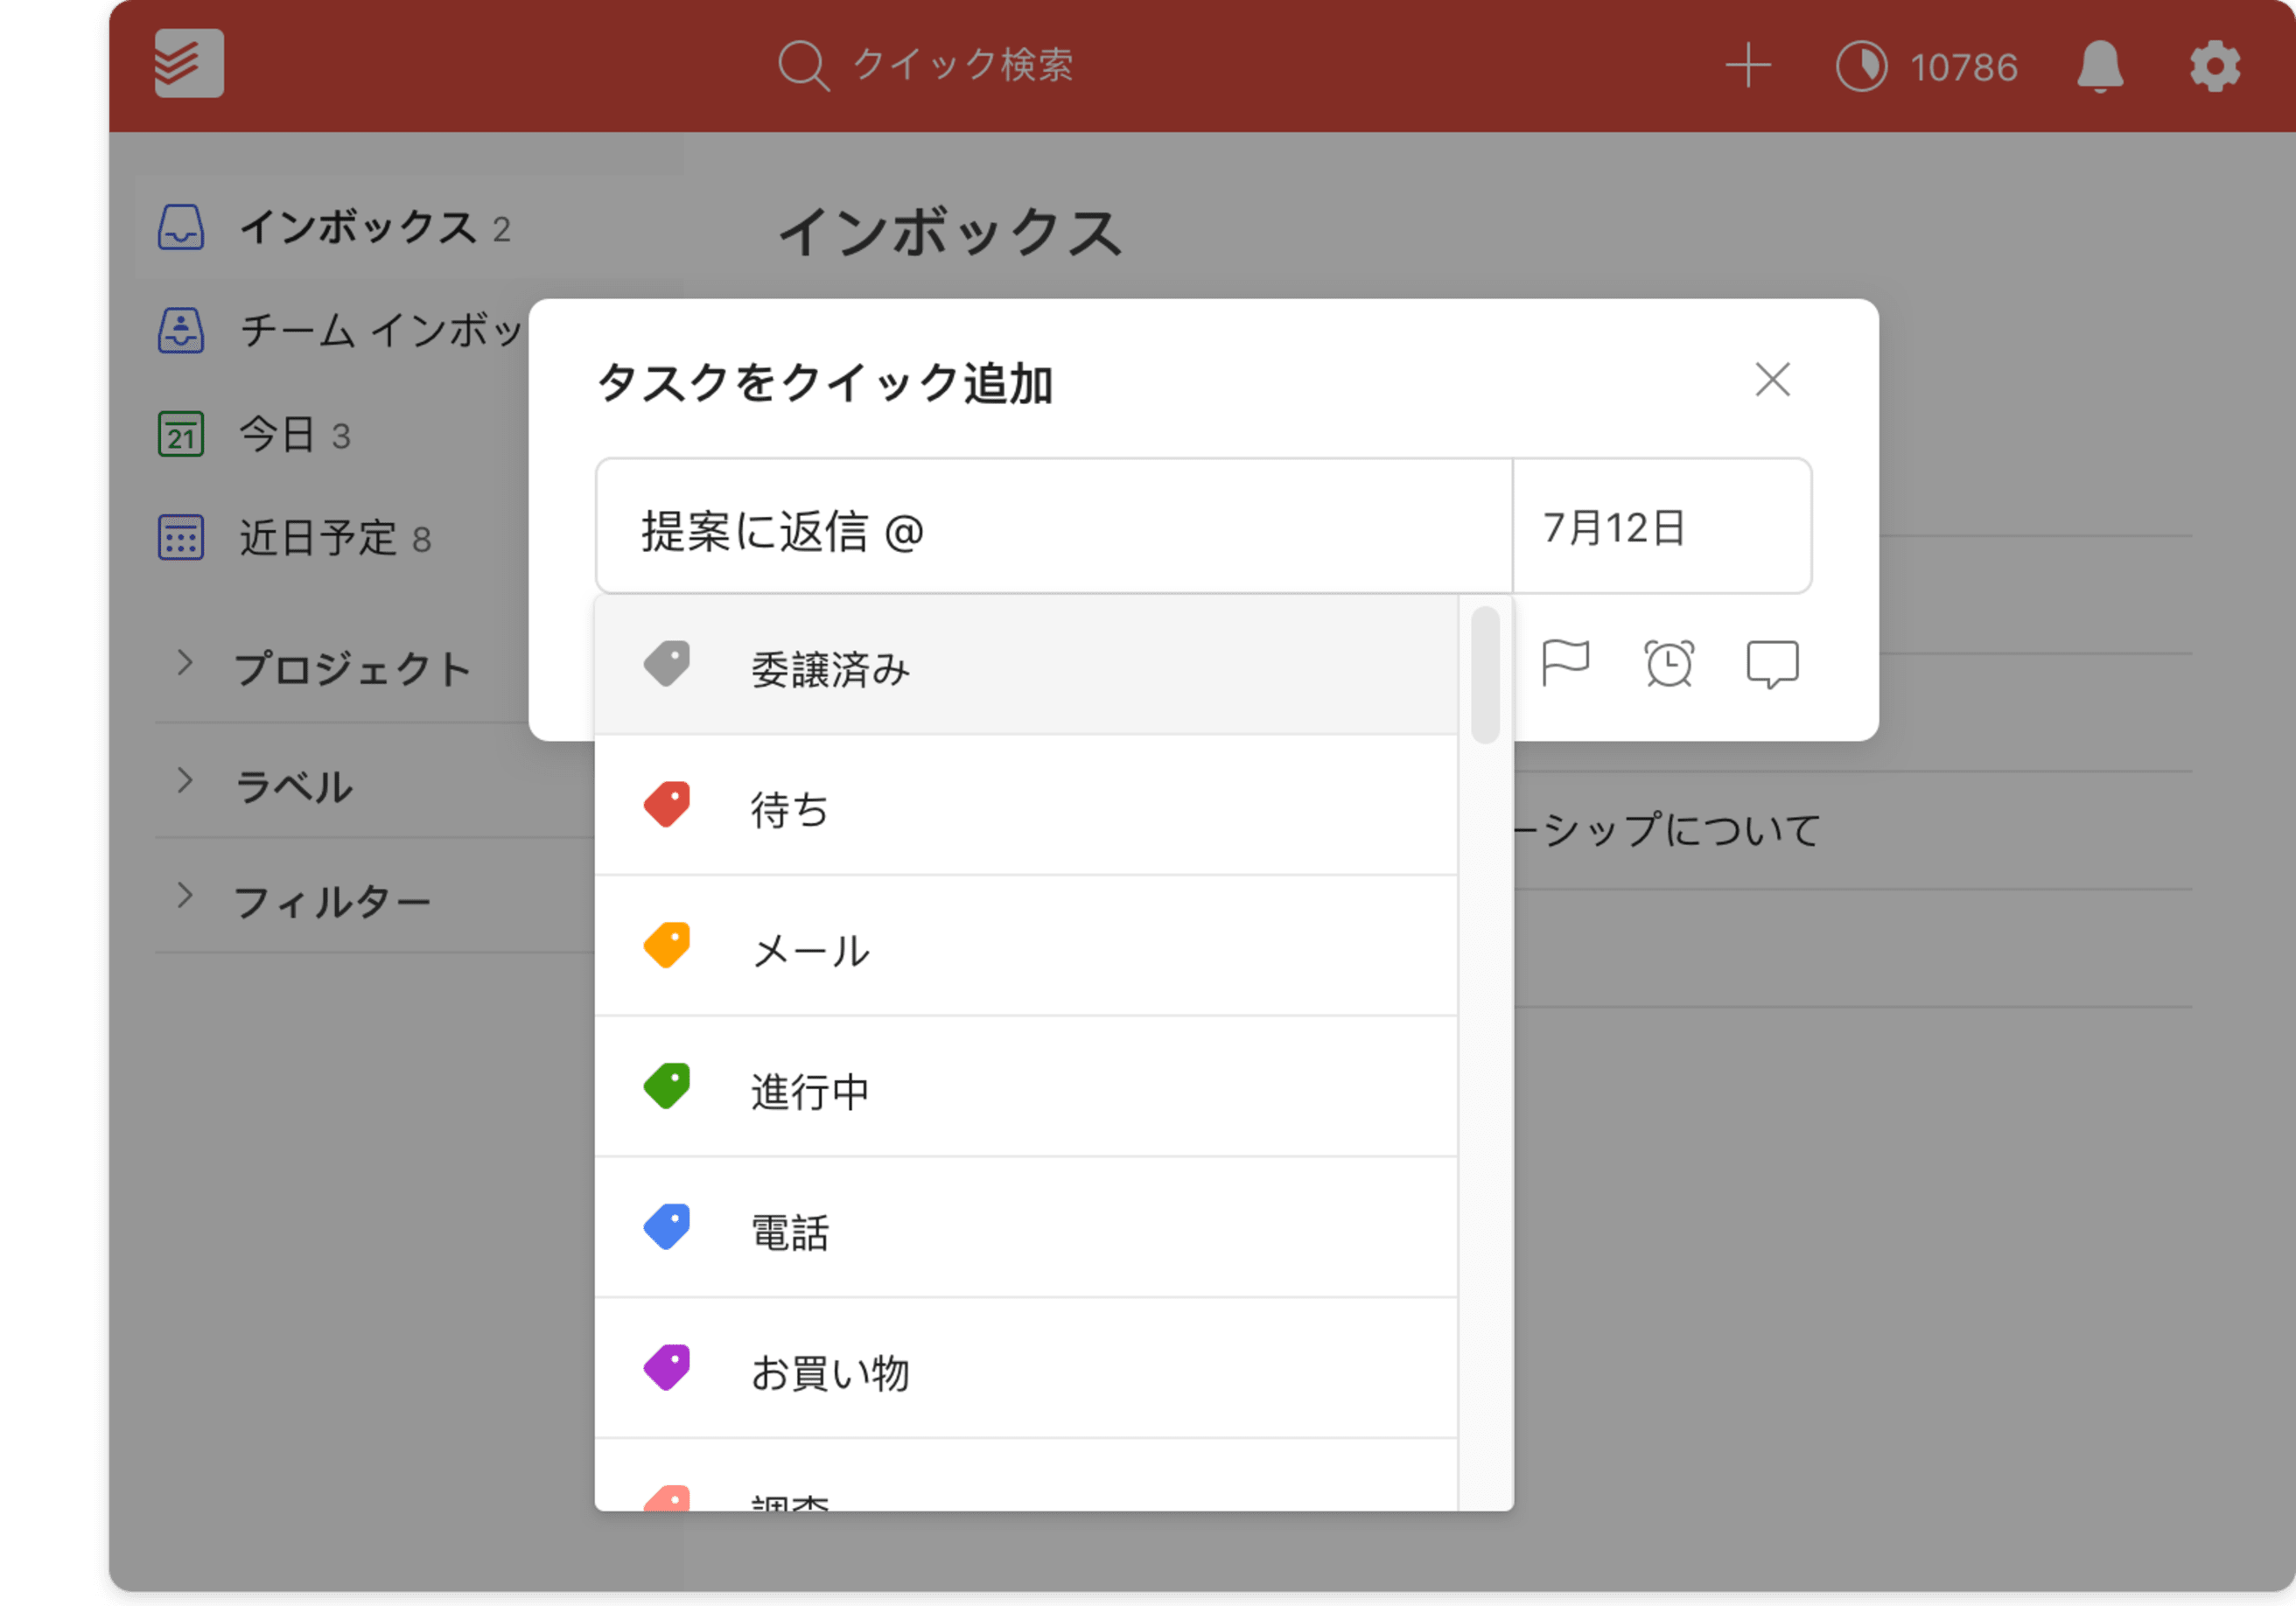Select the 電話 label suggestion
The height and width of the screenshot is (1606, 2296).
point(1026,1229)
